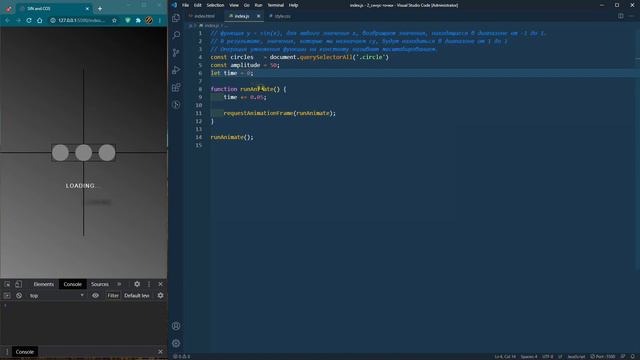Open the Extensions view

coord(176,87)
